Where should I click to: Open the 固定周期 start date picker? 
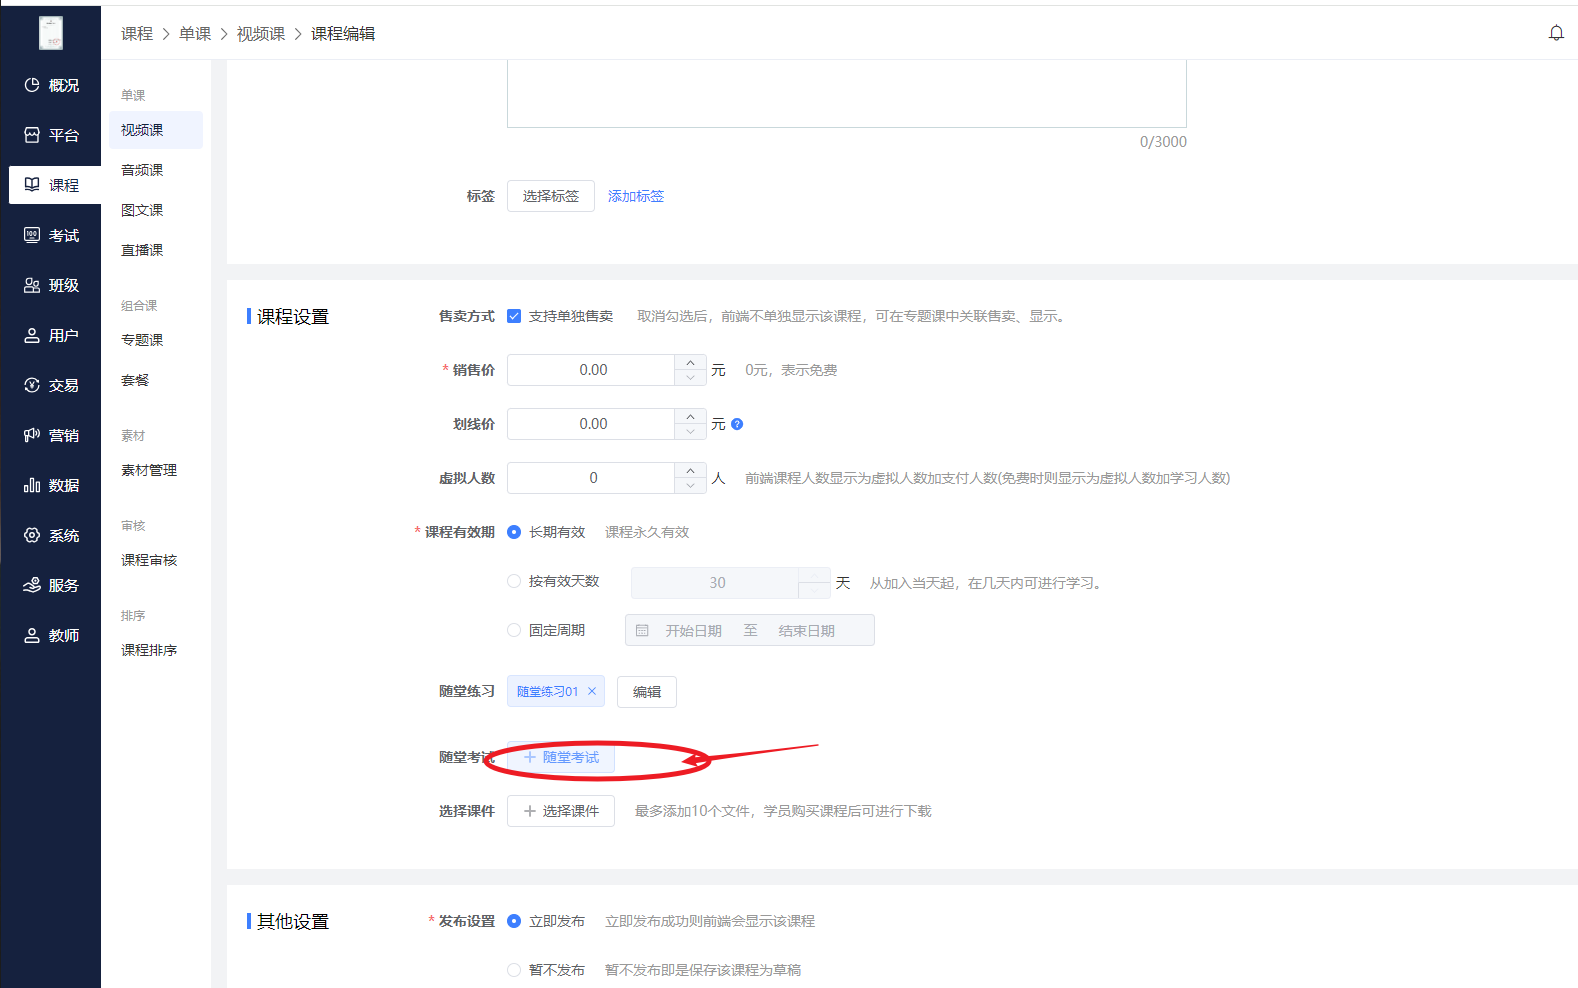pyautogui.click(x=693, y=631)
